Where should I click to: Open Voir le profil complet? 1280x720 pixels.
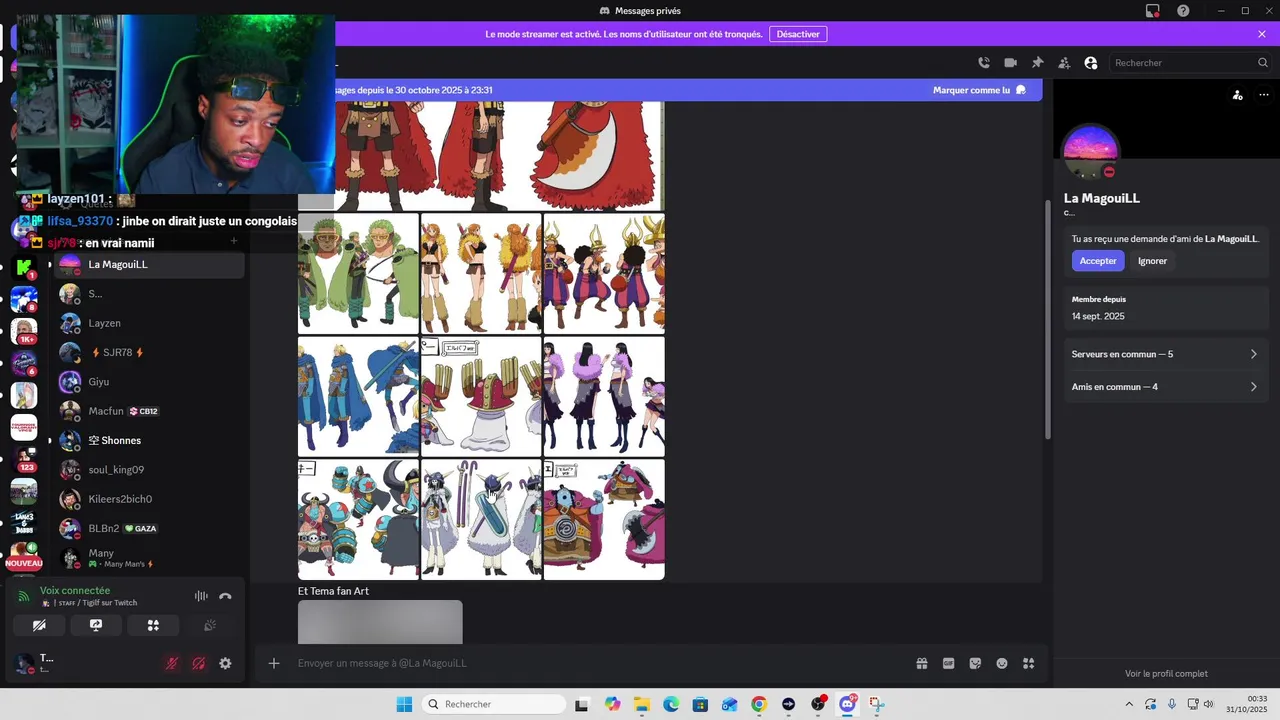pyautogui.click(x=1166, y=674)
